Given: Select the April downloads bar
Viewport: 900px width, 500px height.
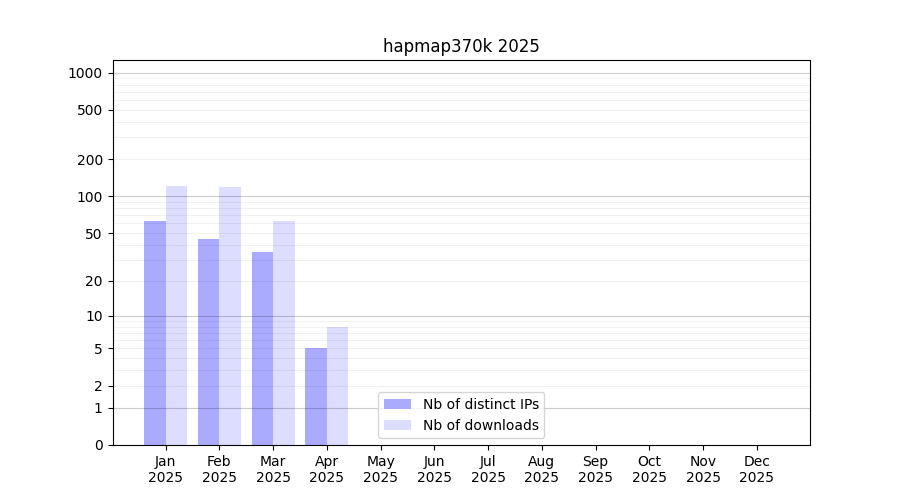Looking at the screenshot, I should coord(337,386).
